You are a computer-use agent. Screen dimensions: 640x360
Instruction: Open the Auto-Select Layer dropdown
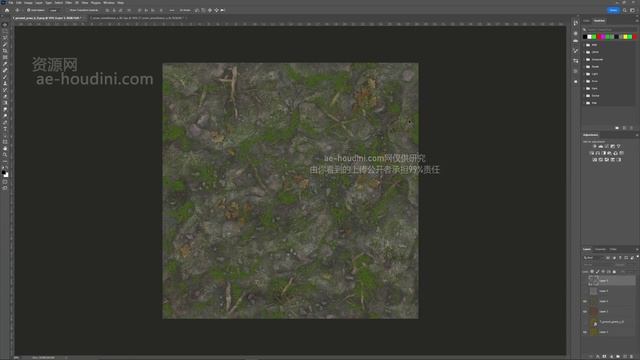[53, 10]
